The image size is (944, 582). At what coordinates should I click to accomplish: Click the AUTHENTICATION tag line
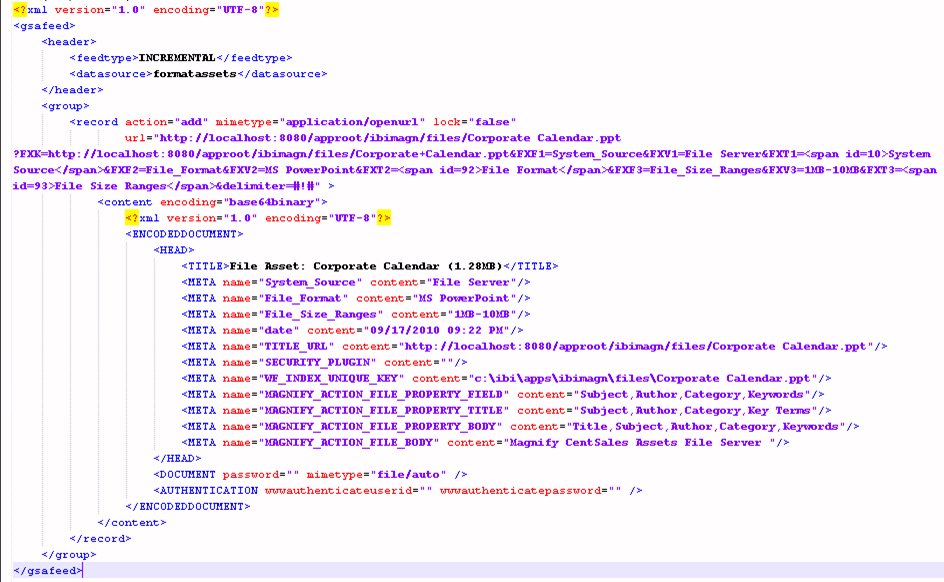(350, 489)
